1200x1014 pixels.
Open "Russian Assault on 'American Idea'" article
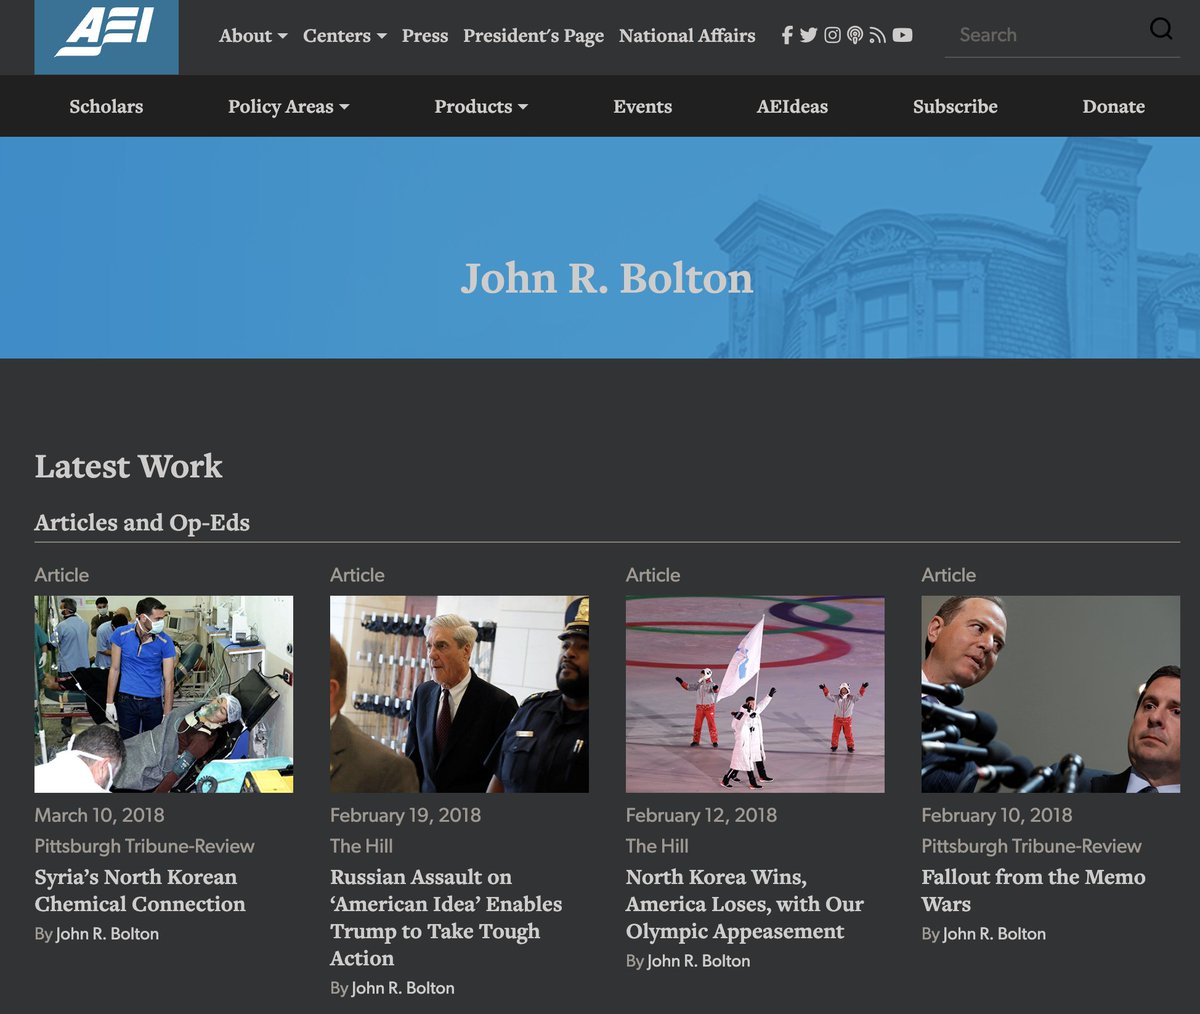click(x=446, y=917)
